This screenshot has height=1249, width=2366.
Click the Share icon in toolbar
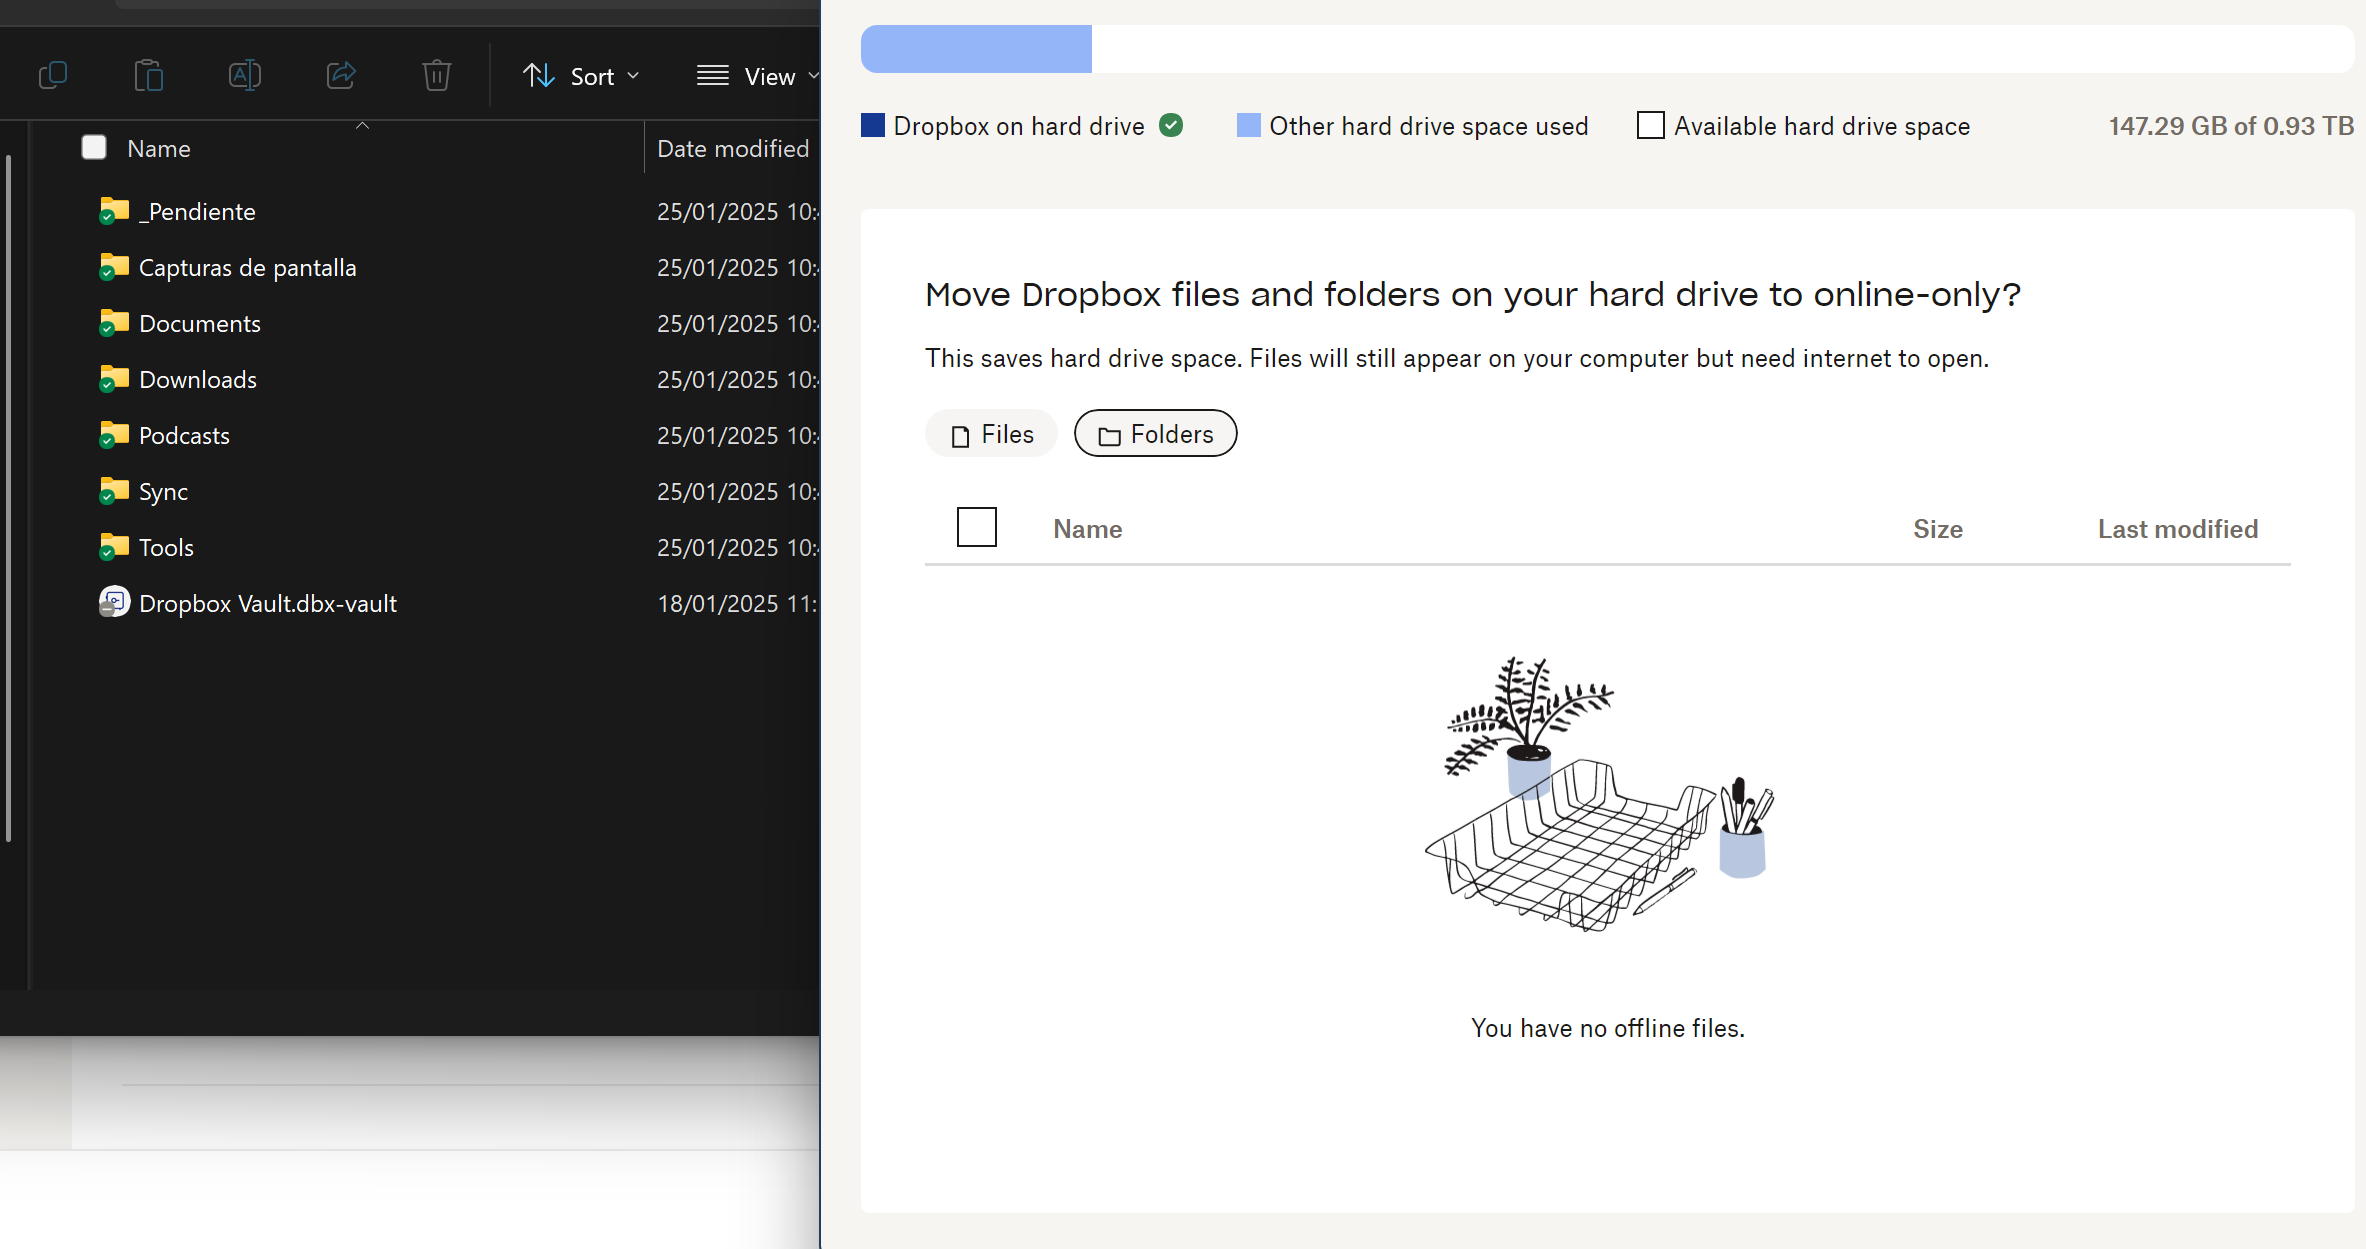coord(341,76)
